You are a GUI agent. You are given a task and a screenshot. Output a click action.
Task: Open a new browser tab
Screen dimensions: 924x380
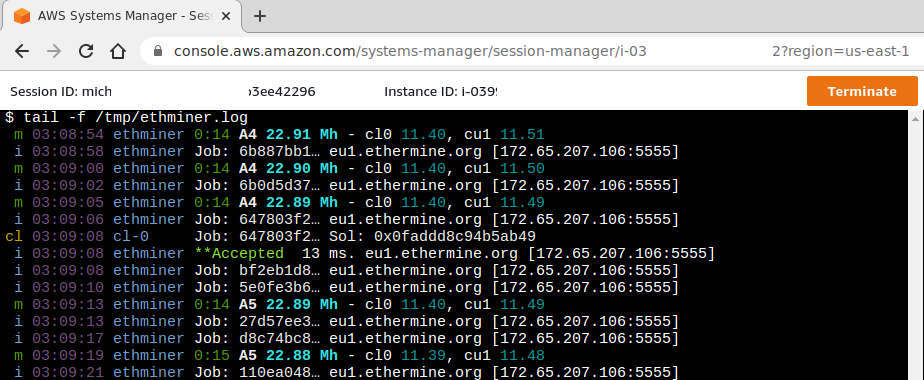pyautogui.click(x=259, y=16)
